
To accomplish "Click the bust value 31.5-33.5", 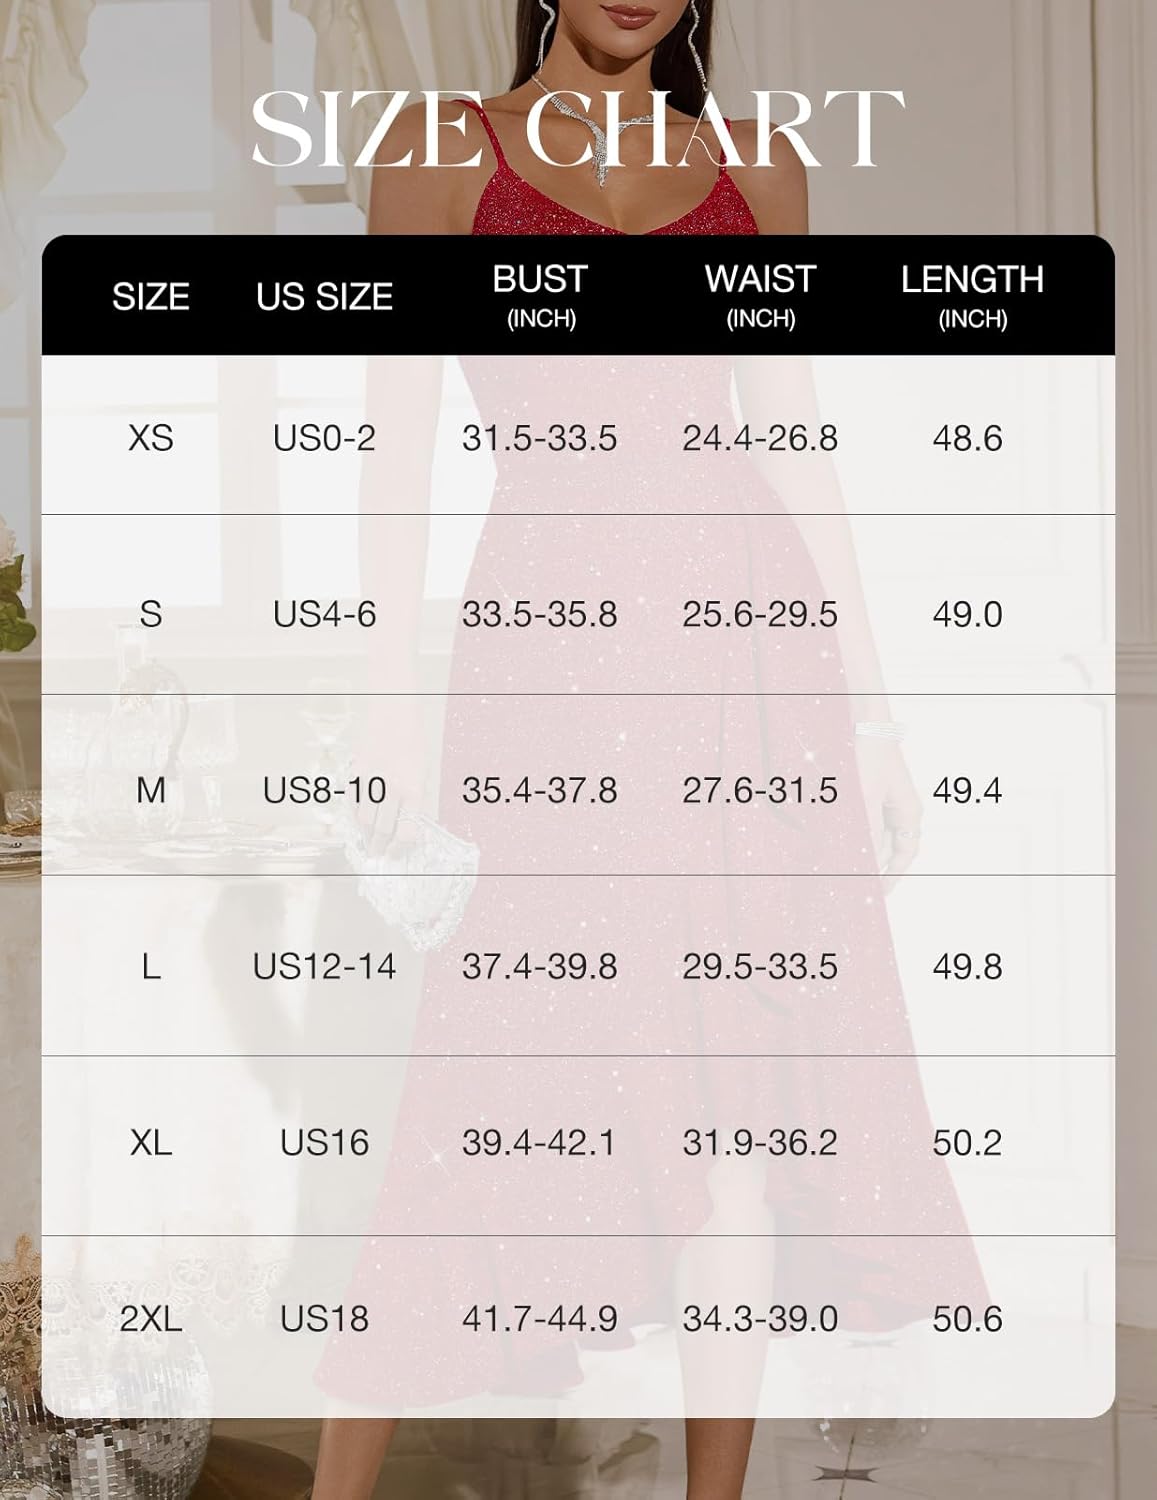I will [x=540, y=438].
